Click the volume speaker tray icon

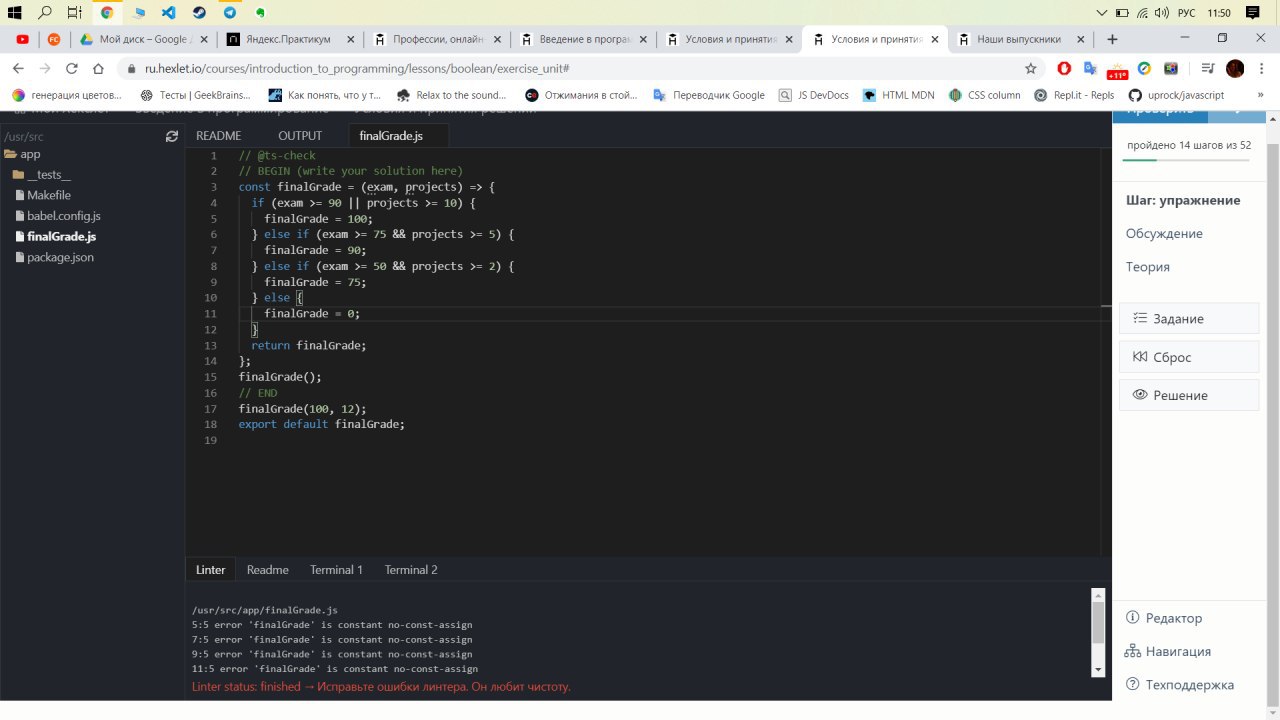coord(1161,13)
